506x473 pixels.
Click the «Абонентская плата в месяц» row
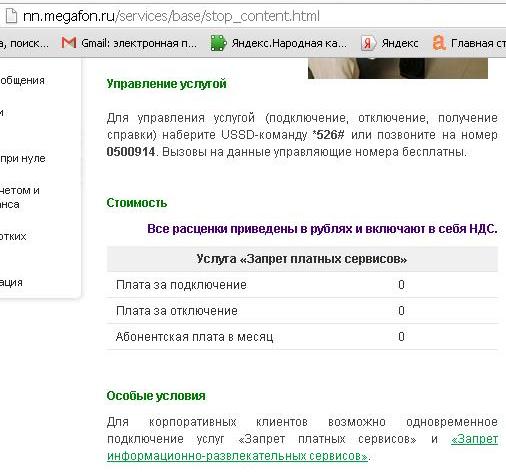click(x=302, y=337)
